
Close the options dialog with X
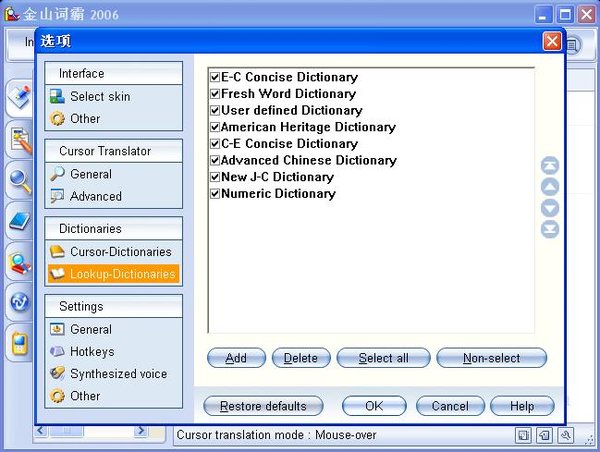coord(551,41)
